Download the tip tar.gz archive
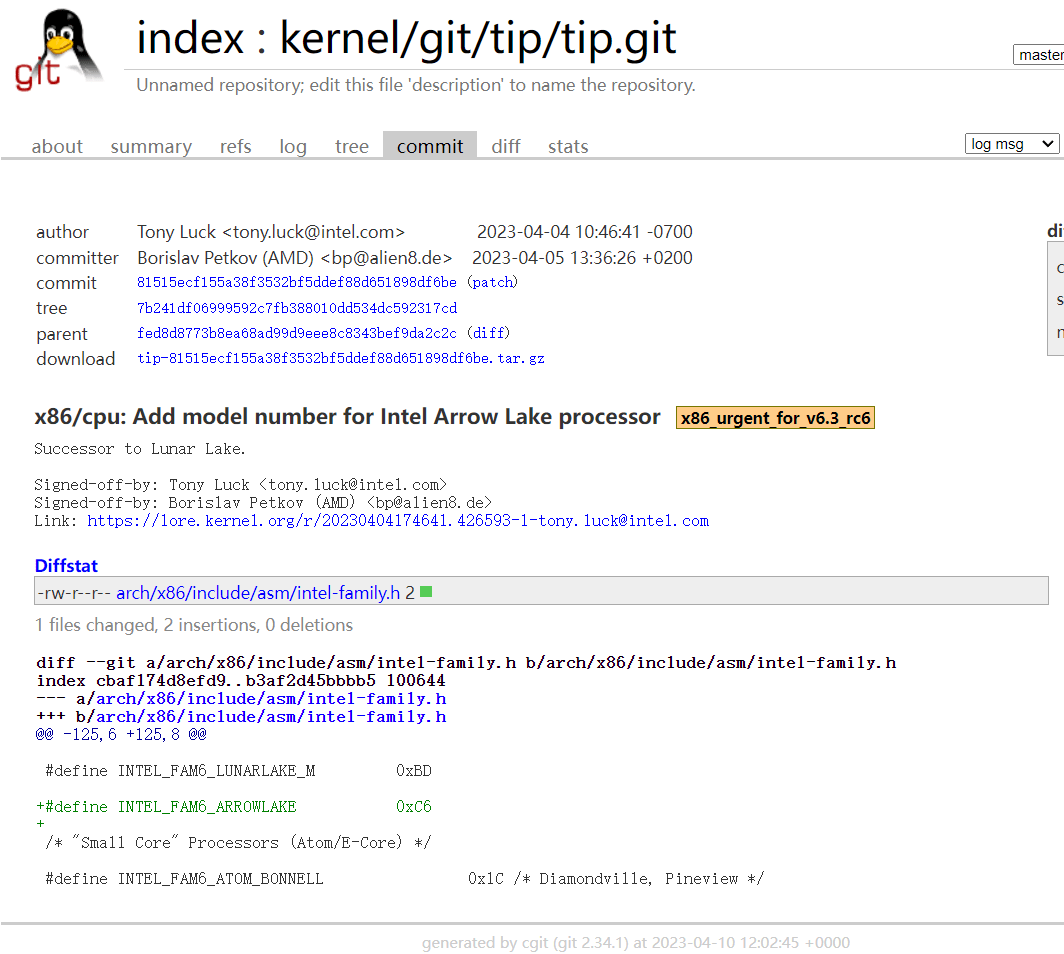The width and height of the screenshot is (1064, 954). point(340,358)
